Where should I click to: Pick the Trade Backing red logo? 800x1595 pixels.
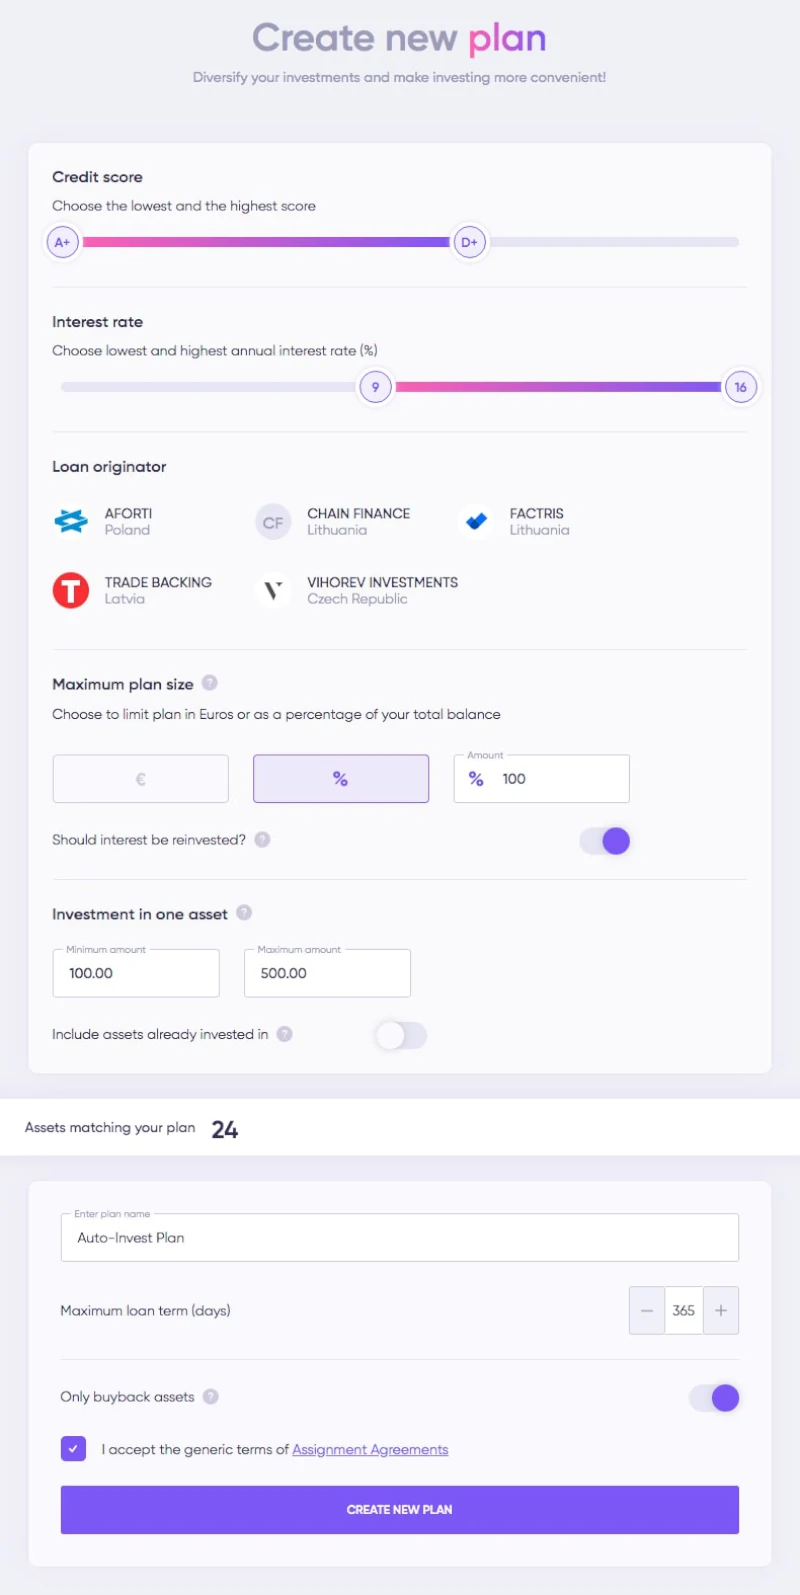click(x=71, y=591)
